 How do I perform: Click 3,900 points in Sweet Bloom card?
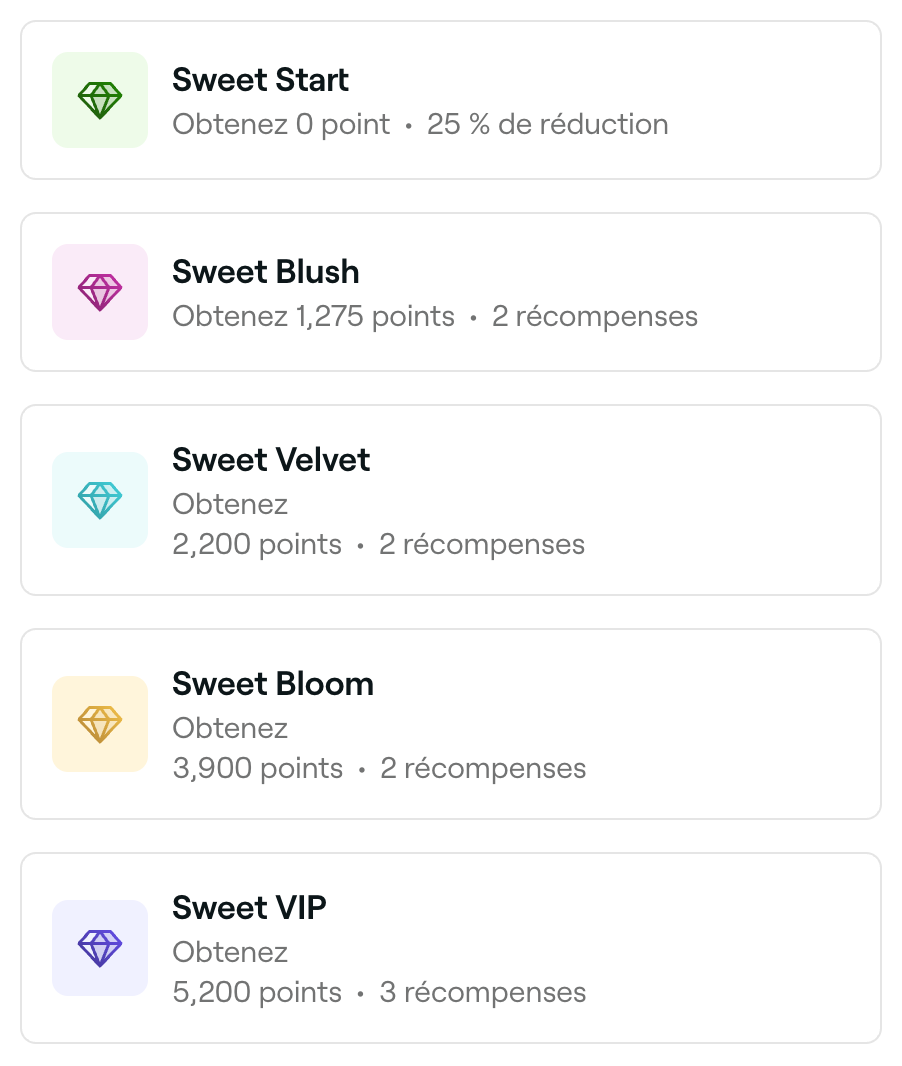tap(258, 769)
